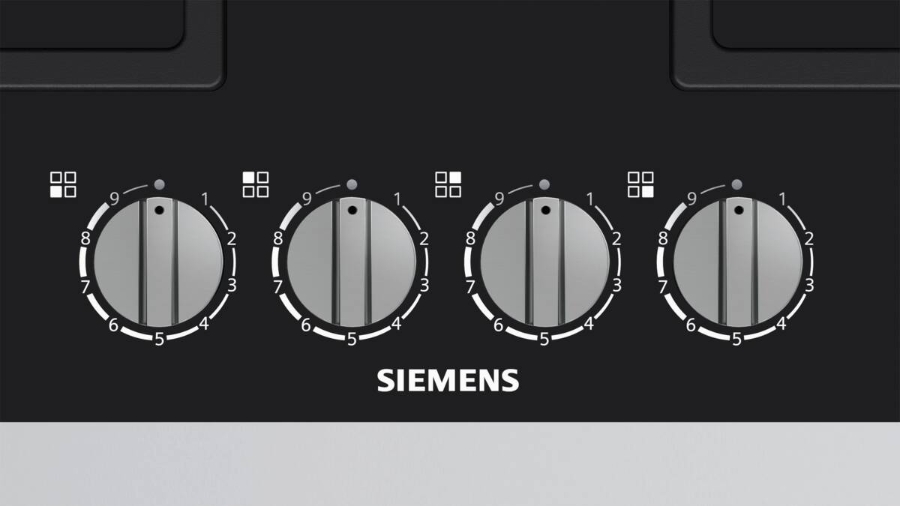Select the second control knob from left
The height and width of the screenshot is (506, 900).
point(351,263)
